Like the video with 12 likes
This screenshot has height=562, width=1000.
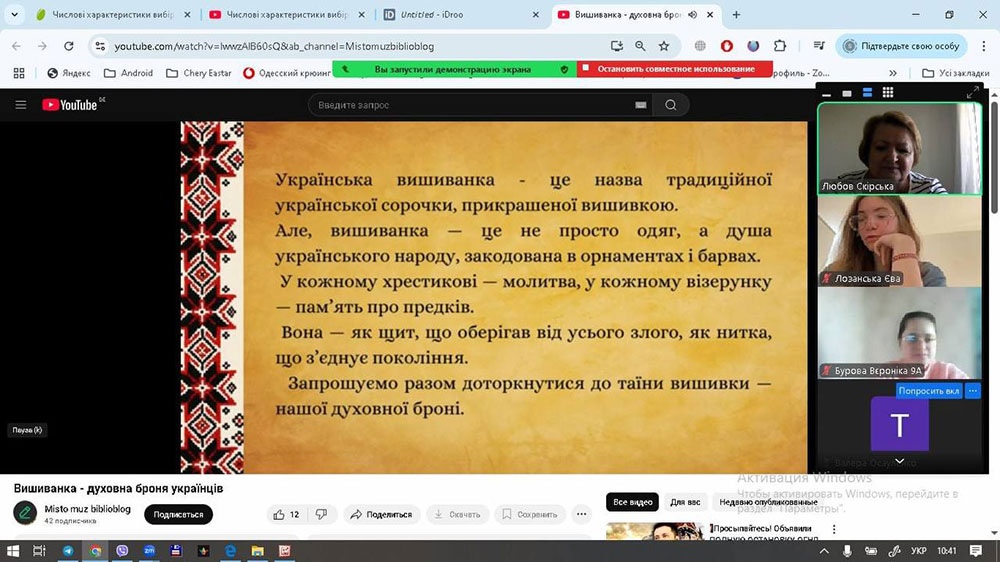pyautogui.click(x=286, y=515)
